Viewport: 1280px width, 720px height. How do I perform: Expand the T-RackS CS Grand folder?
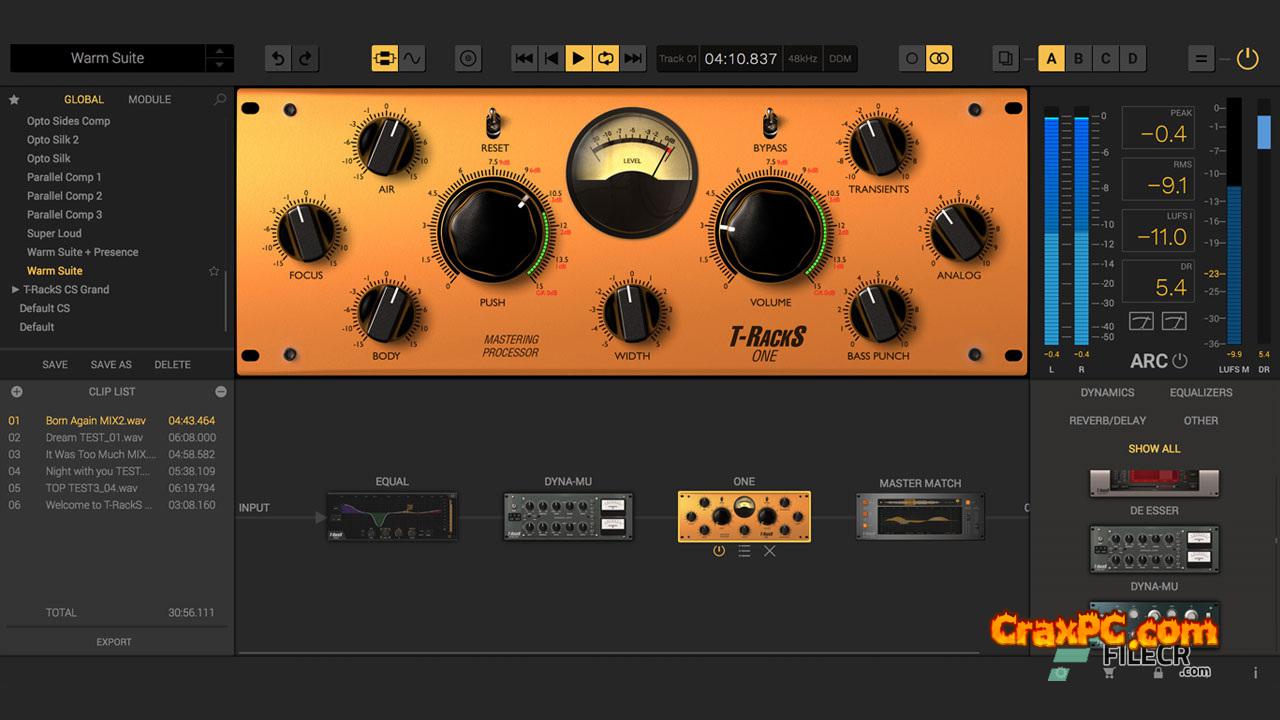[x=16, y=290]
